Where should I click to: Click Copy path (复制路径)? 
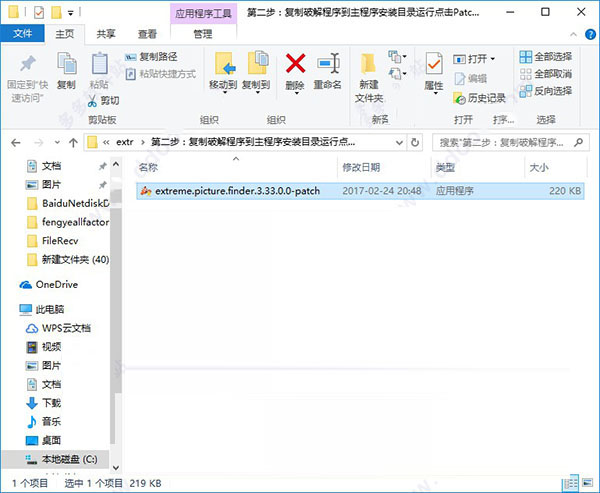151,57
